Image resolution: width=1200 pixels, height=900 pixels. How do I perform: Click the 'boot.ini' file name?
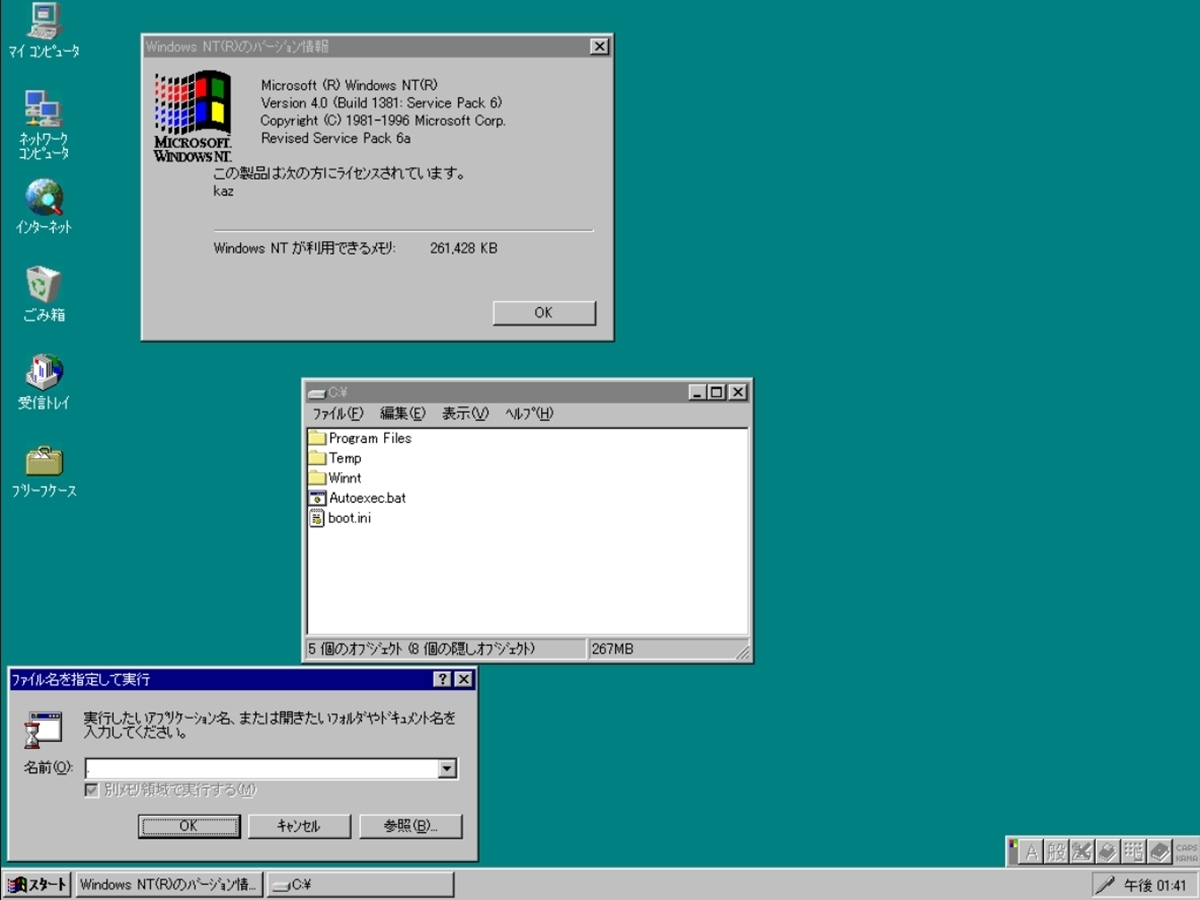pos(350,518)
